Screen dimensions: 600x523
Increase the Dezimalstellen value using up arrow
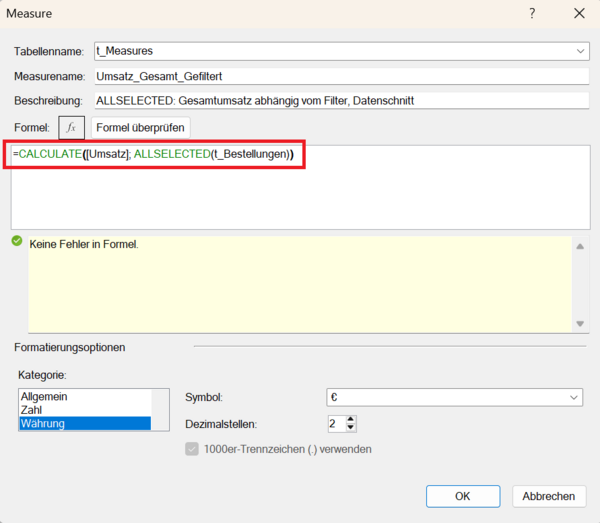point(350,419)
